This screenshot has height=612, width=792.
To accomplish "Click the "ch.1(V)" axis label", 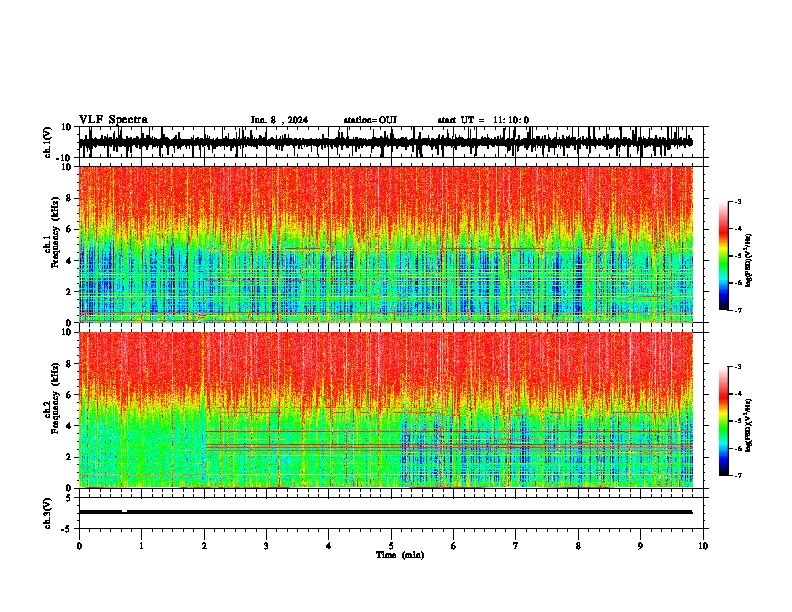I will click(x=48, y=142).
